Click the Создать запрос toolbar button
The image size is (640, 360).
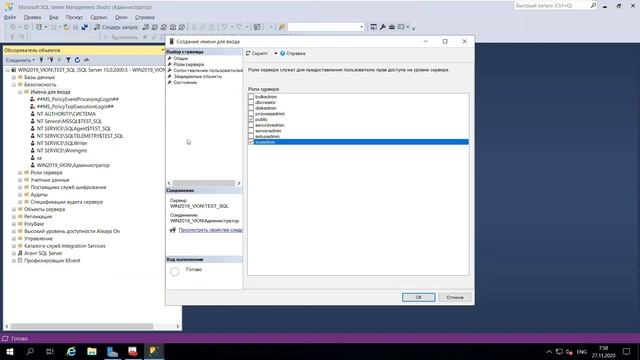[116, 27]
